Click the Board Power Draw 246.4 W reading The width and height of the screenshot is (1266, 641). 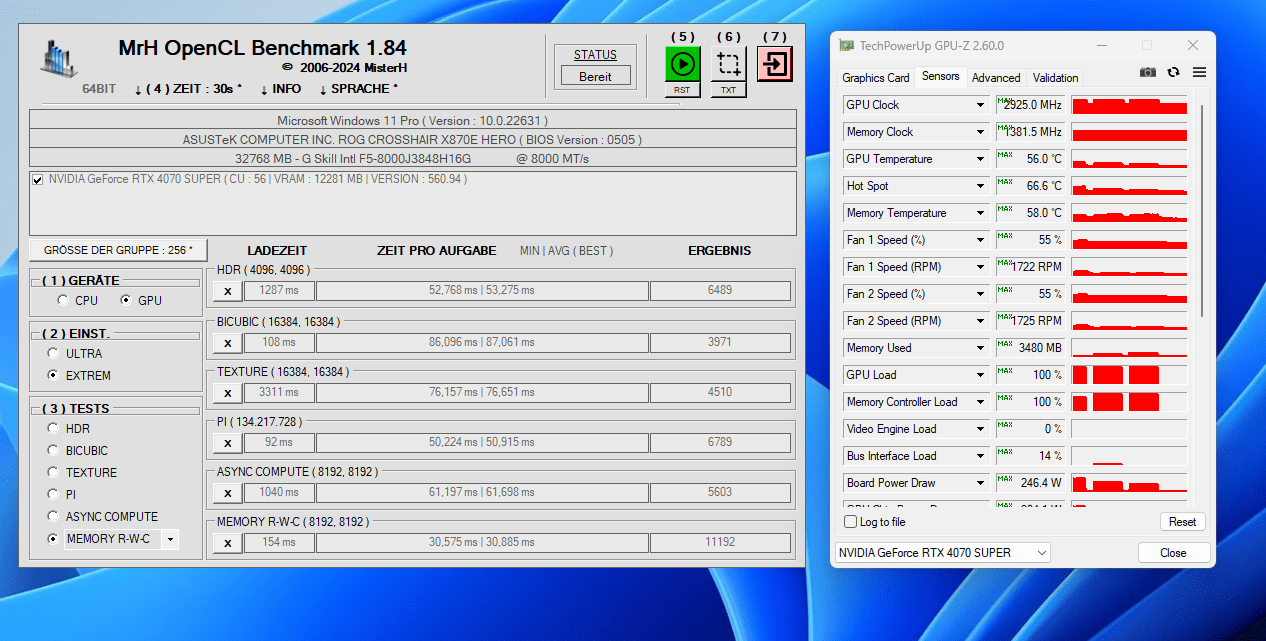[1030, 483]
